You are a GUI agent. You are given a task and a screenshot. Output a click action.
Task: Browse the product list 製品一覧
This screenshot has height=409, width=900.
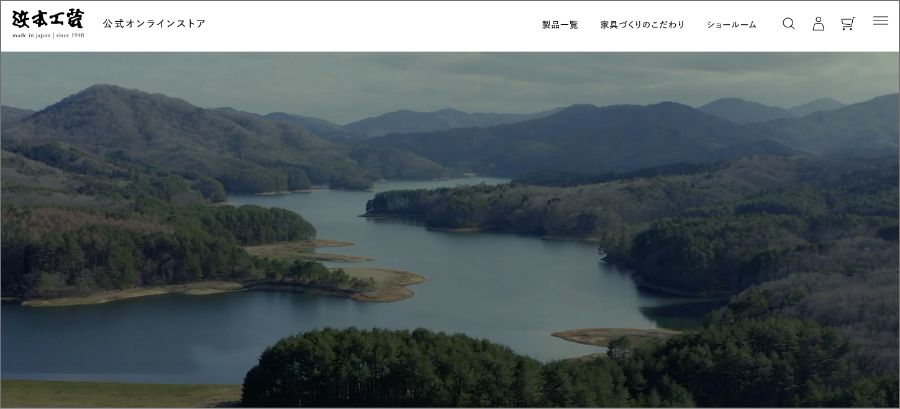[560, 25]
